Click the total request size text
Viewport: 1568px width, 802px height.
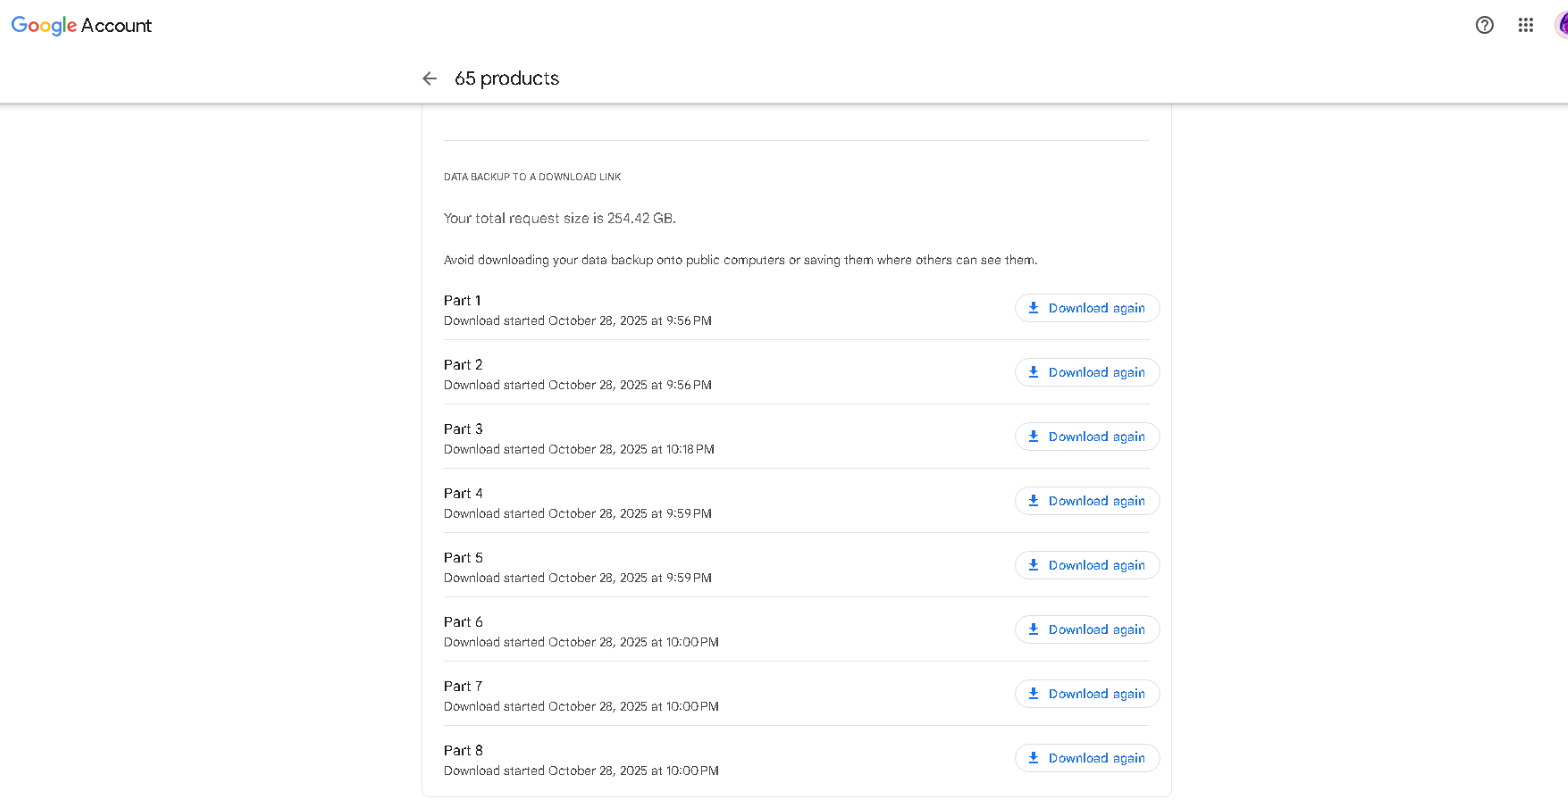tap(559, 218)
